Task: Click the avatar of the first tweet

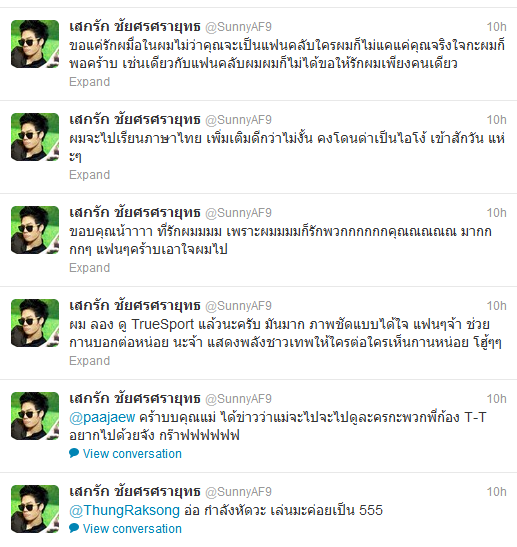Action: (35, 44)
